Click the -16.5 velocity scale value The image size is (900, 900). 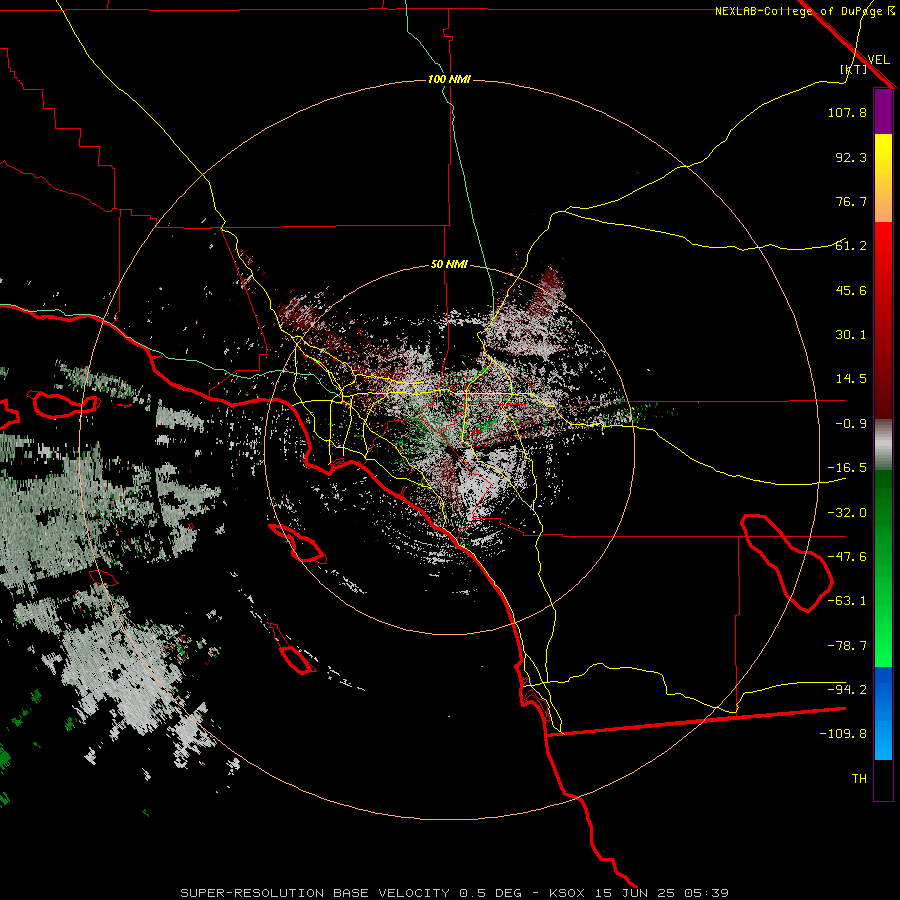pyautogui.click(x=847, y=468)
